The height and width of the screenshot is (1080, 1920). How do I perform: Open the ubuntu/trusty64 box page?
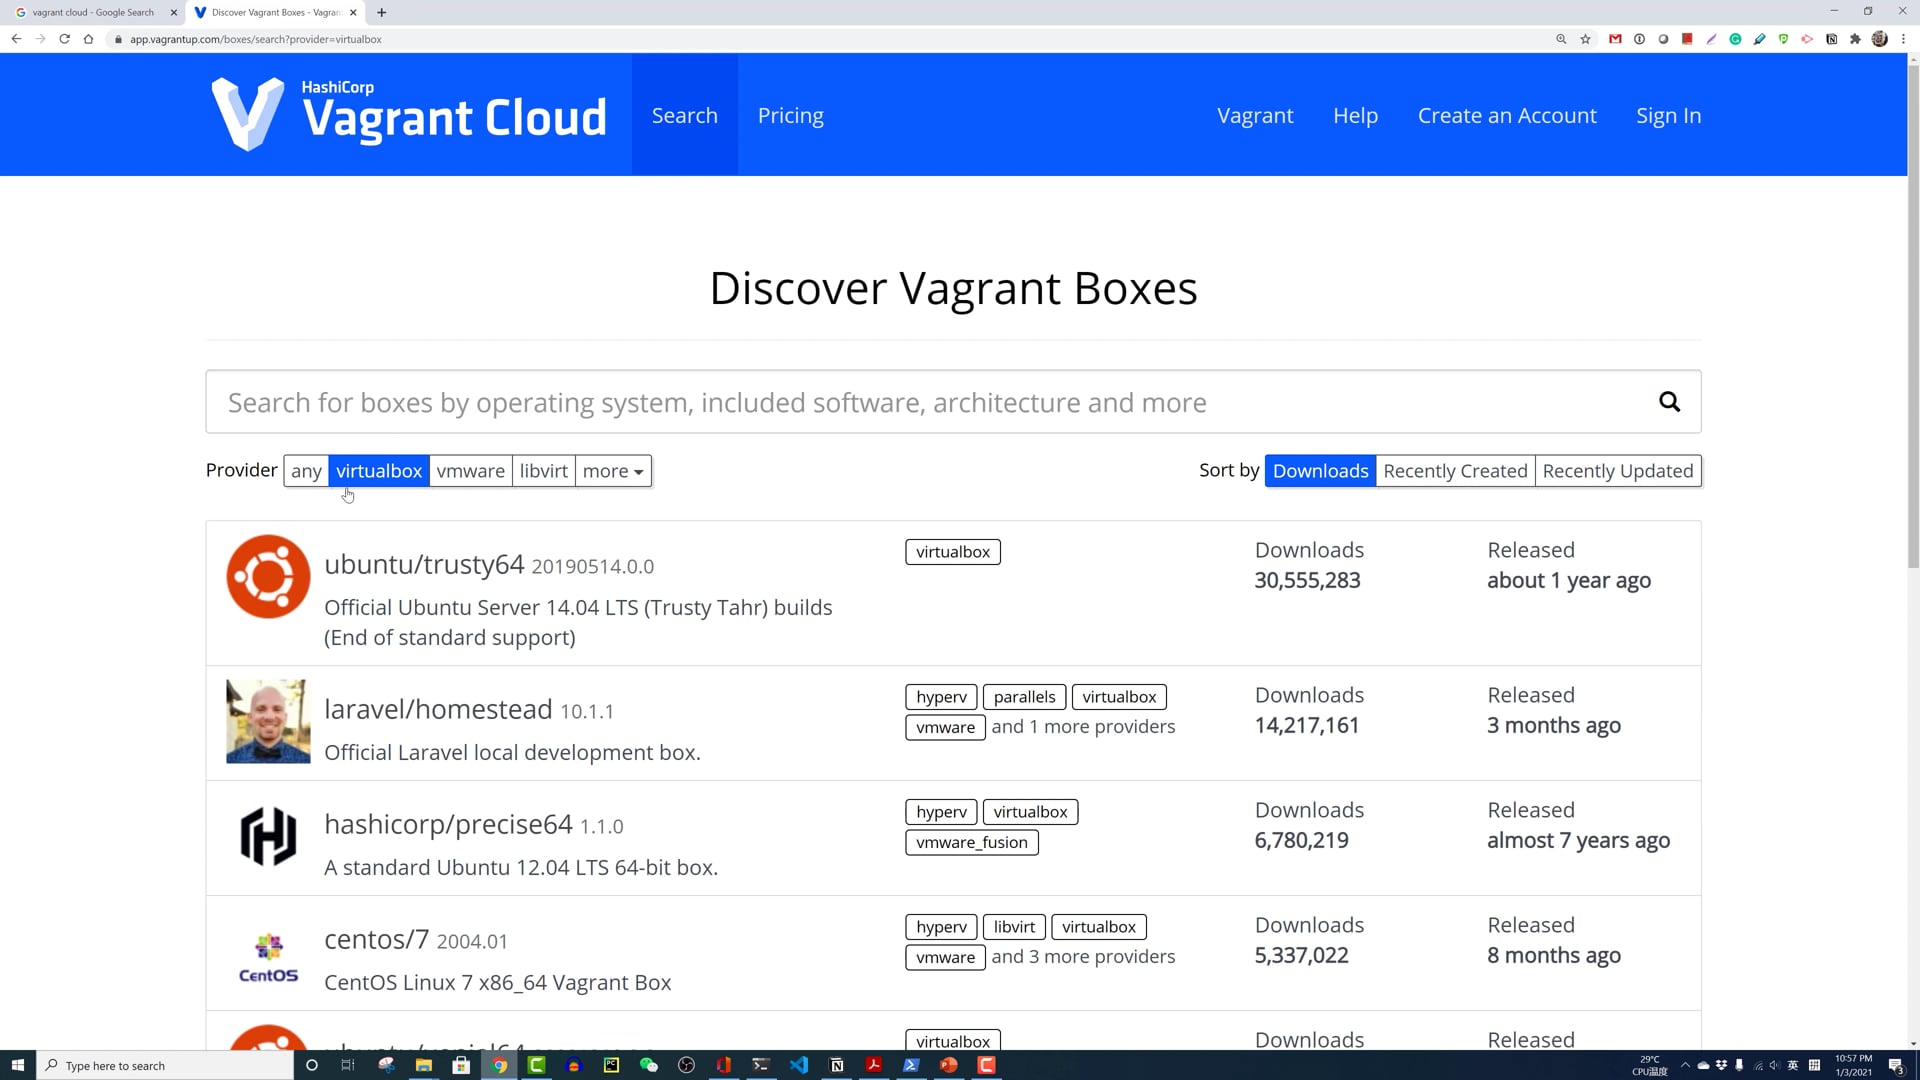click(x=424, y=563)
